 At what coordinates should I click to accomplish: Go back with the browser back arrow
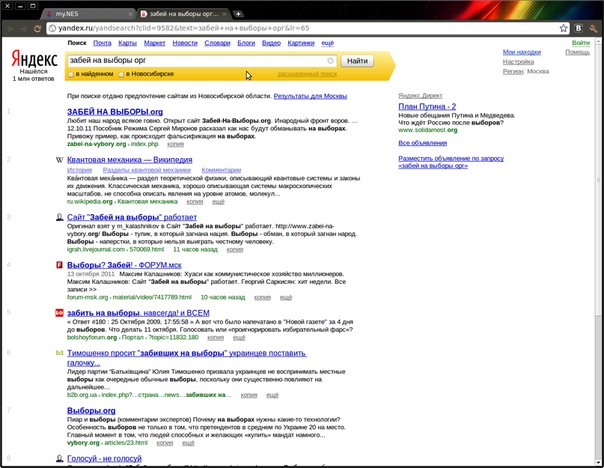(x=11, y=29)
